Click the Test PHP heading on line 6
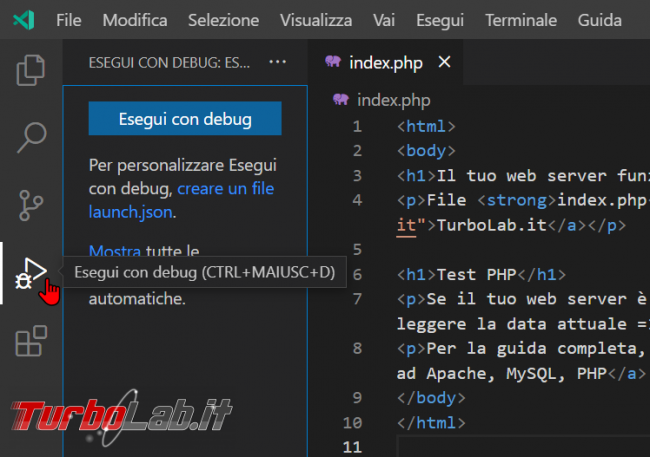 click(x=476, y=275)
